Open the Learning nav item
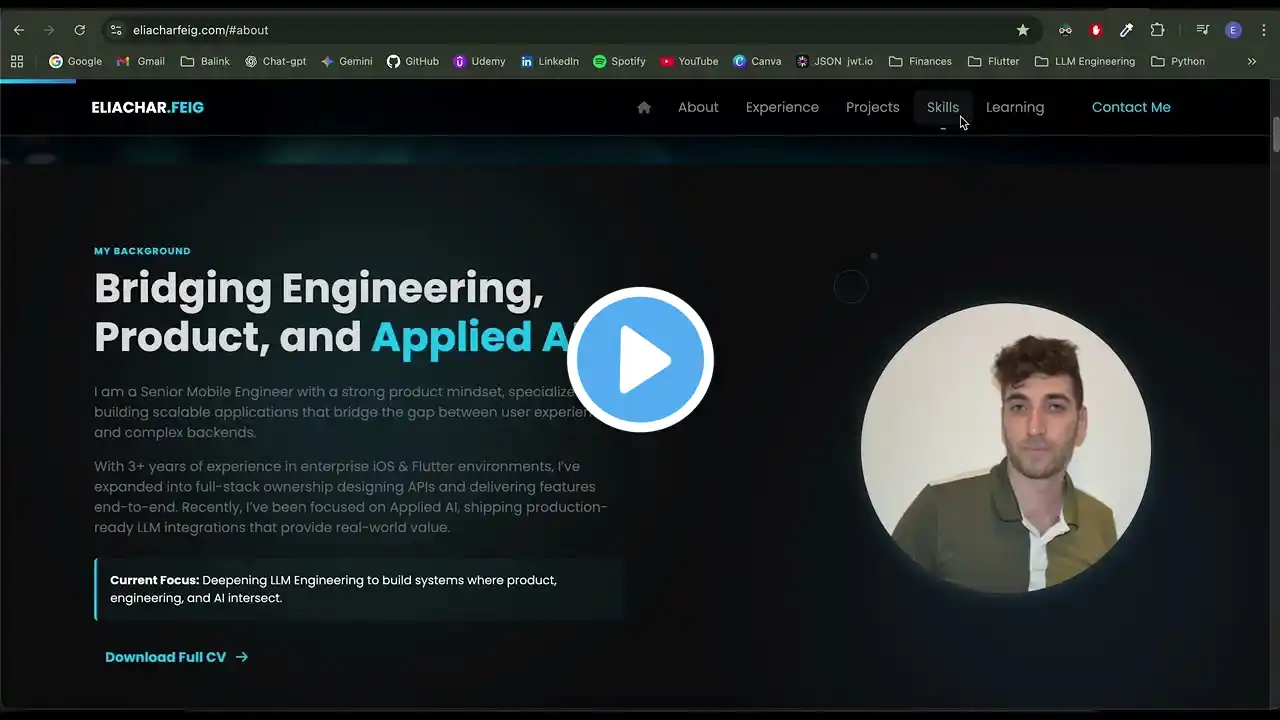This screenshot has height=720, width=1280. click(x=1015, y=107)
